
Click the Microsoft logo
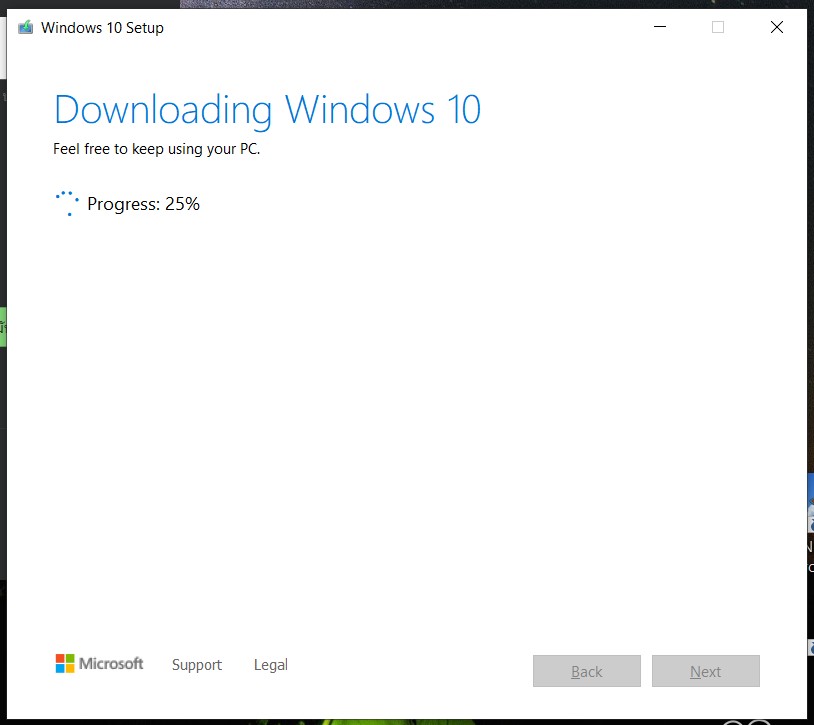[x=99, y=663]
